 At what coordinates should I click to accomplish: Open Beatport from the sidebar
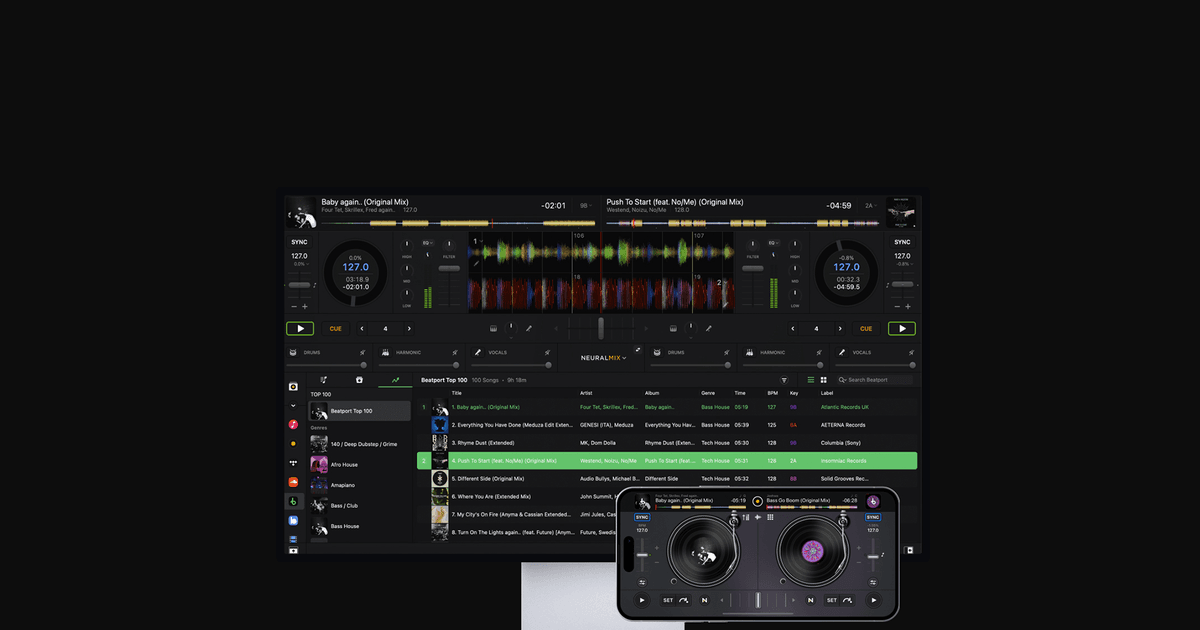click(293, 501)
